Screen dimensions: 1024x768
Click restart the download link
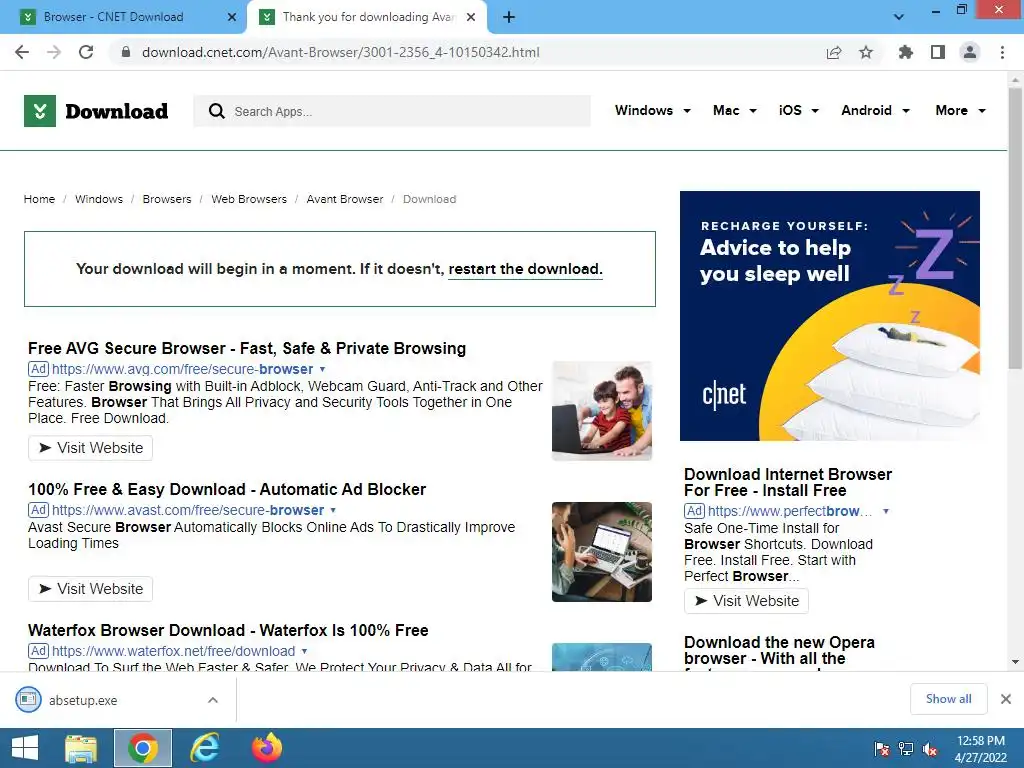[525, 269]
